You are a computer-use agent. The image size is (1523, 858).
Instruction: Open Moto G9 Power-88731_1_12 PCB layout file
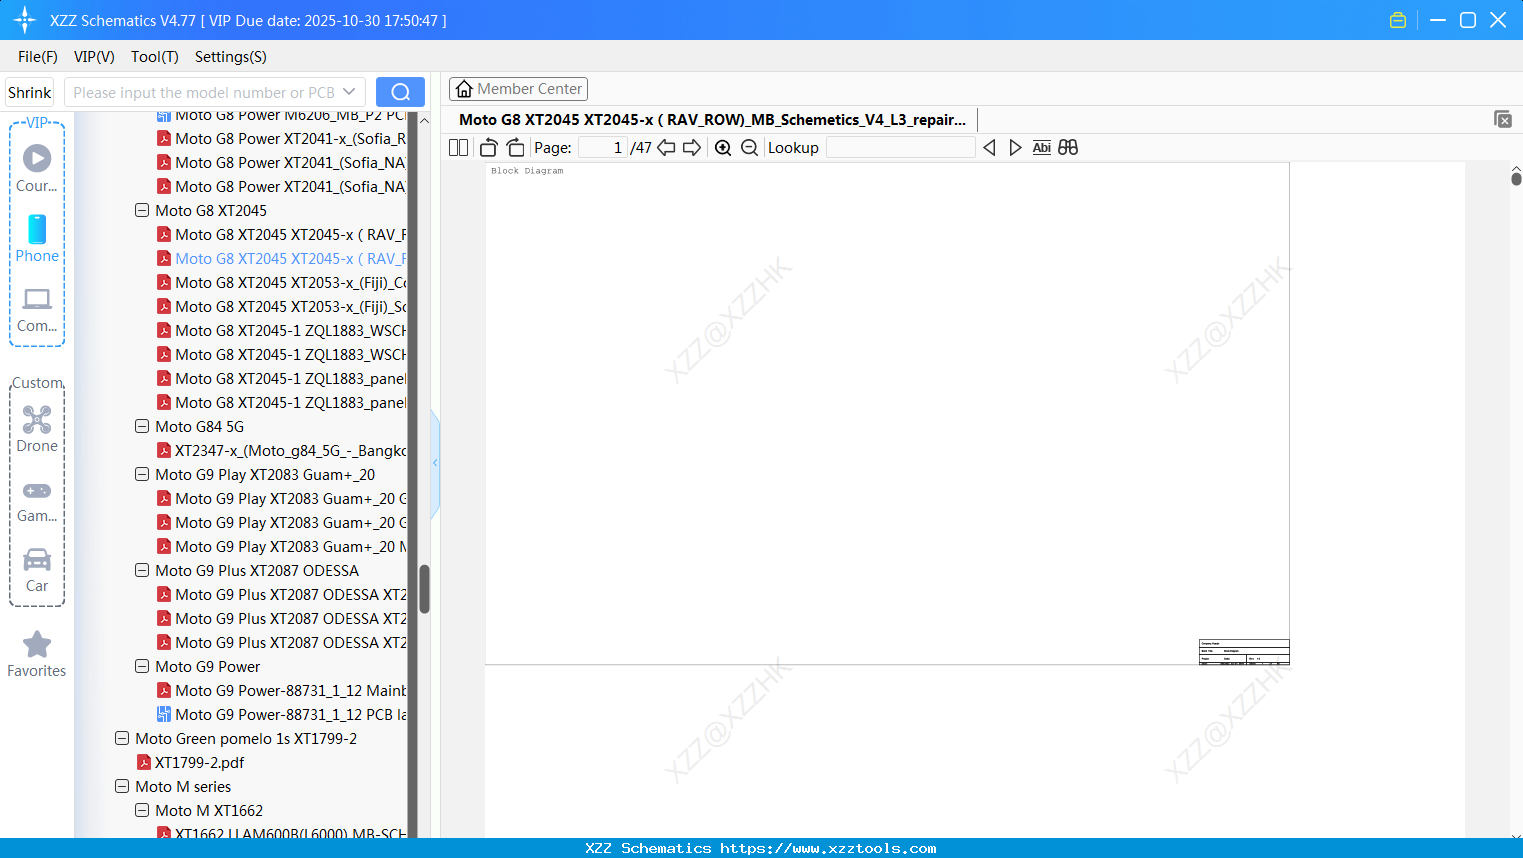pyautogui.click(x=281, y=715)
